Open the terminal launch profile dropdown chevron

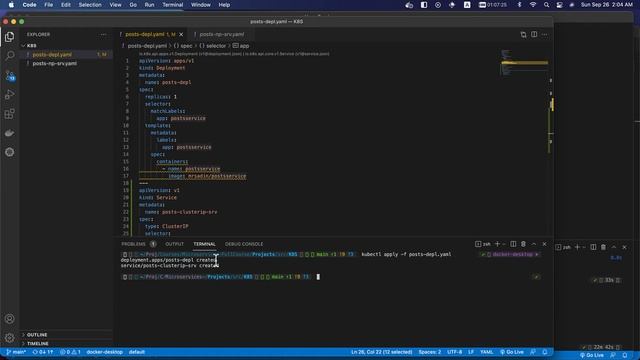[504, 244]
